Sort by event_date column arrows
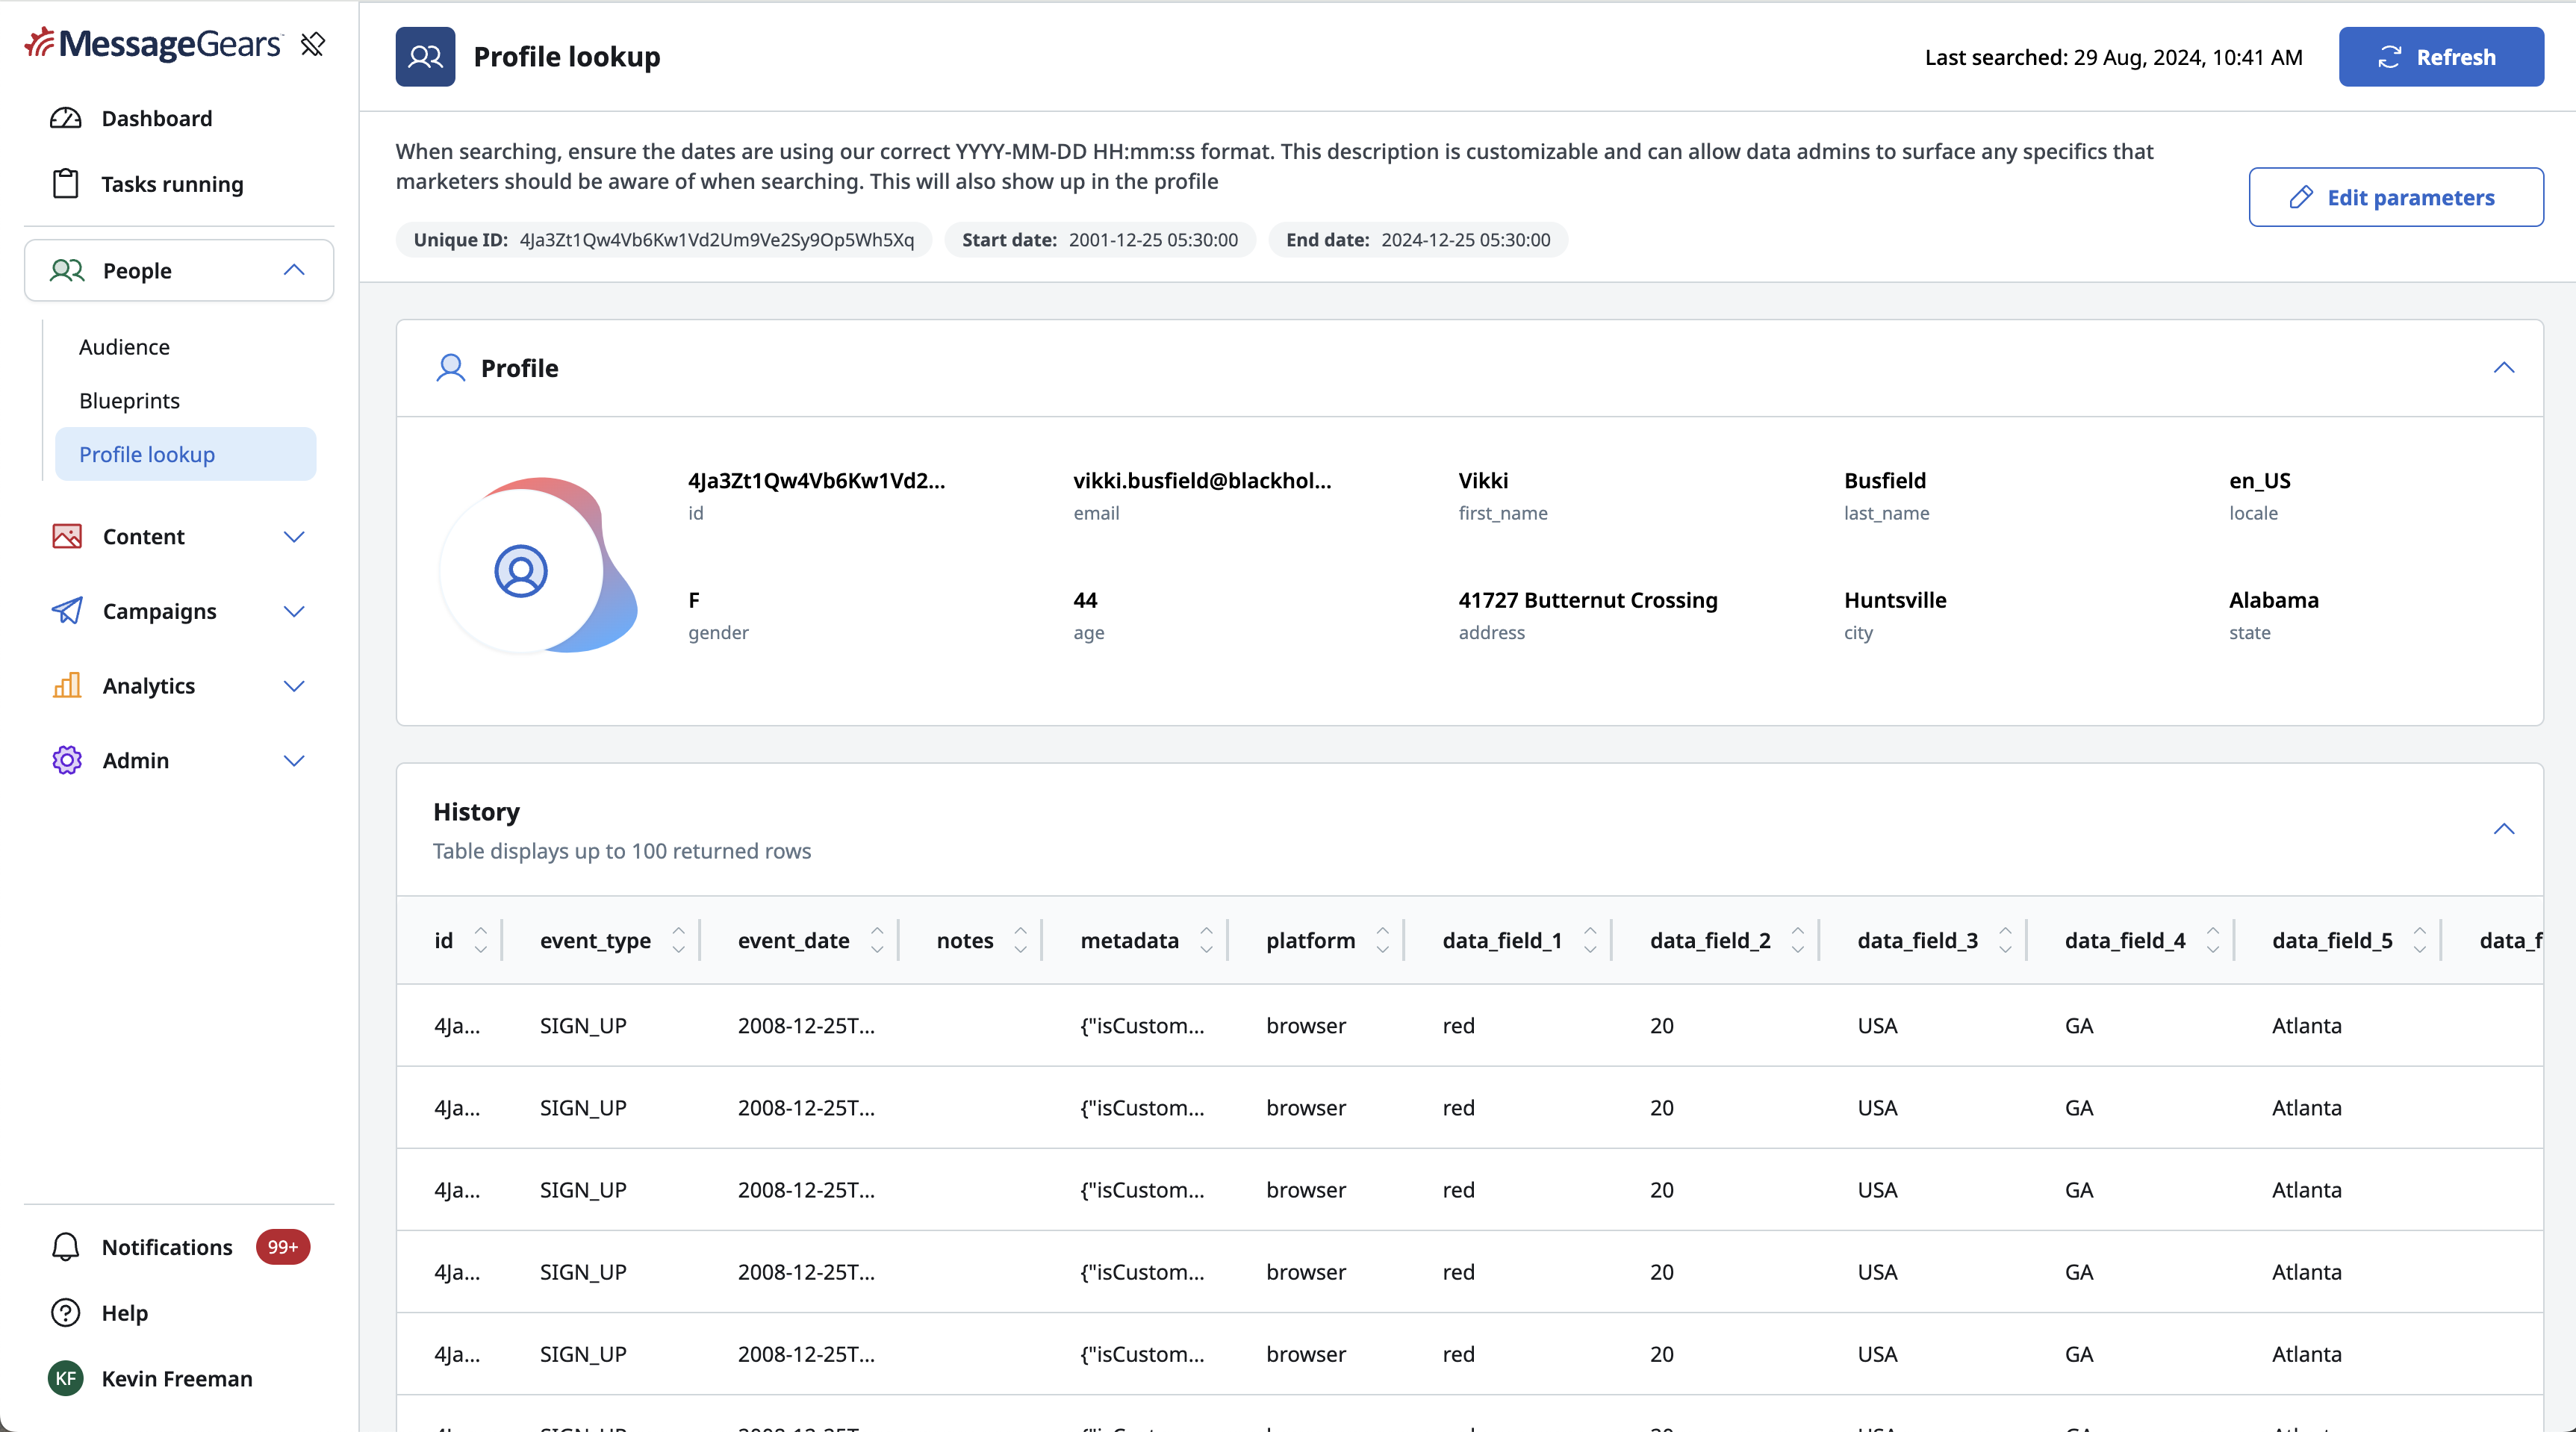Image resolution: width=2576 pixels, height=1432 pixels. click(877, 939)
